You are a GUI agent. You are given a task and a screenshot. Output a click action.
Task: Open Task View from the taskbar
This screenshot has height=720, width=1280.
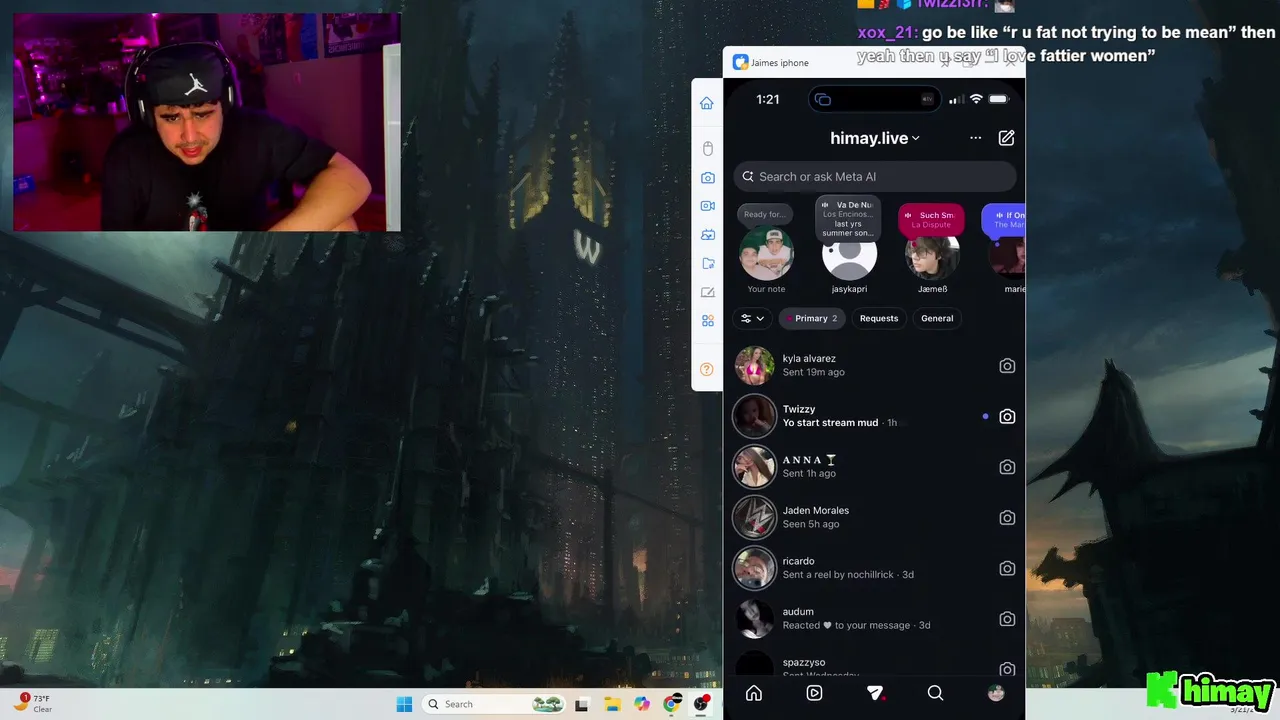tap(582, 704)
